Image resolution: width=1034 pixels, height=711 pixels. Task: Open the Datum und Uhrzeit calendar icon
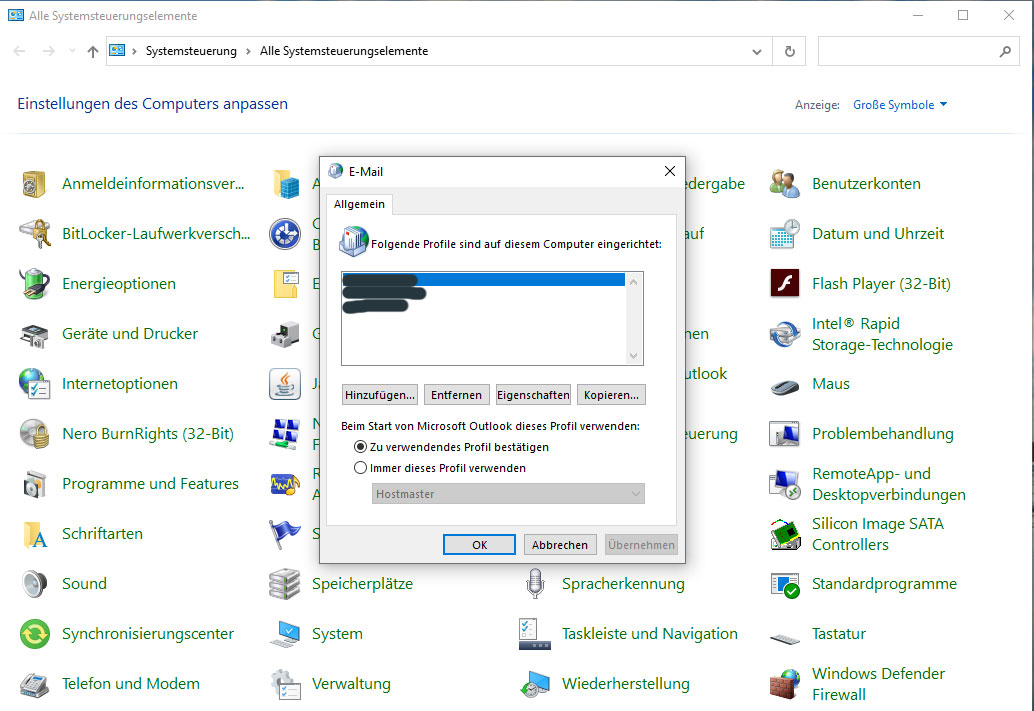point(785,234)
